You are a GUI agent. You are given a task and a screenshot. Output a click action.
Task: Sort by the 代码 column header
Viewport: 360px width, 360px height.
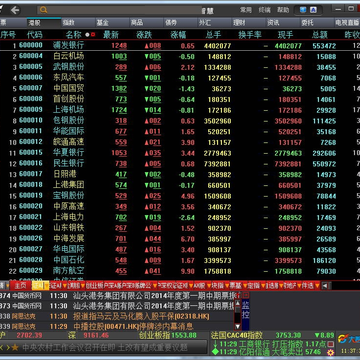tap(35, 35)
